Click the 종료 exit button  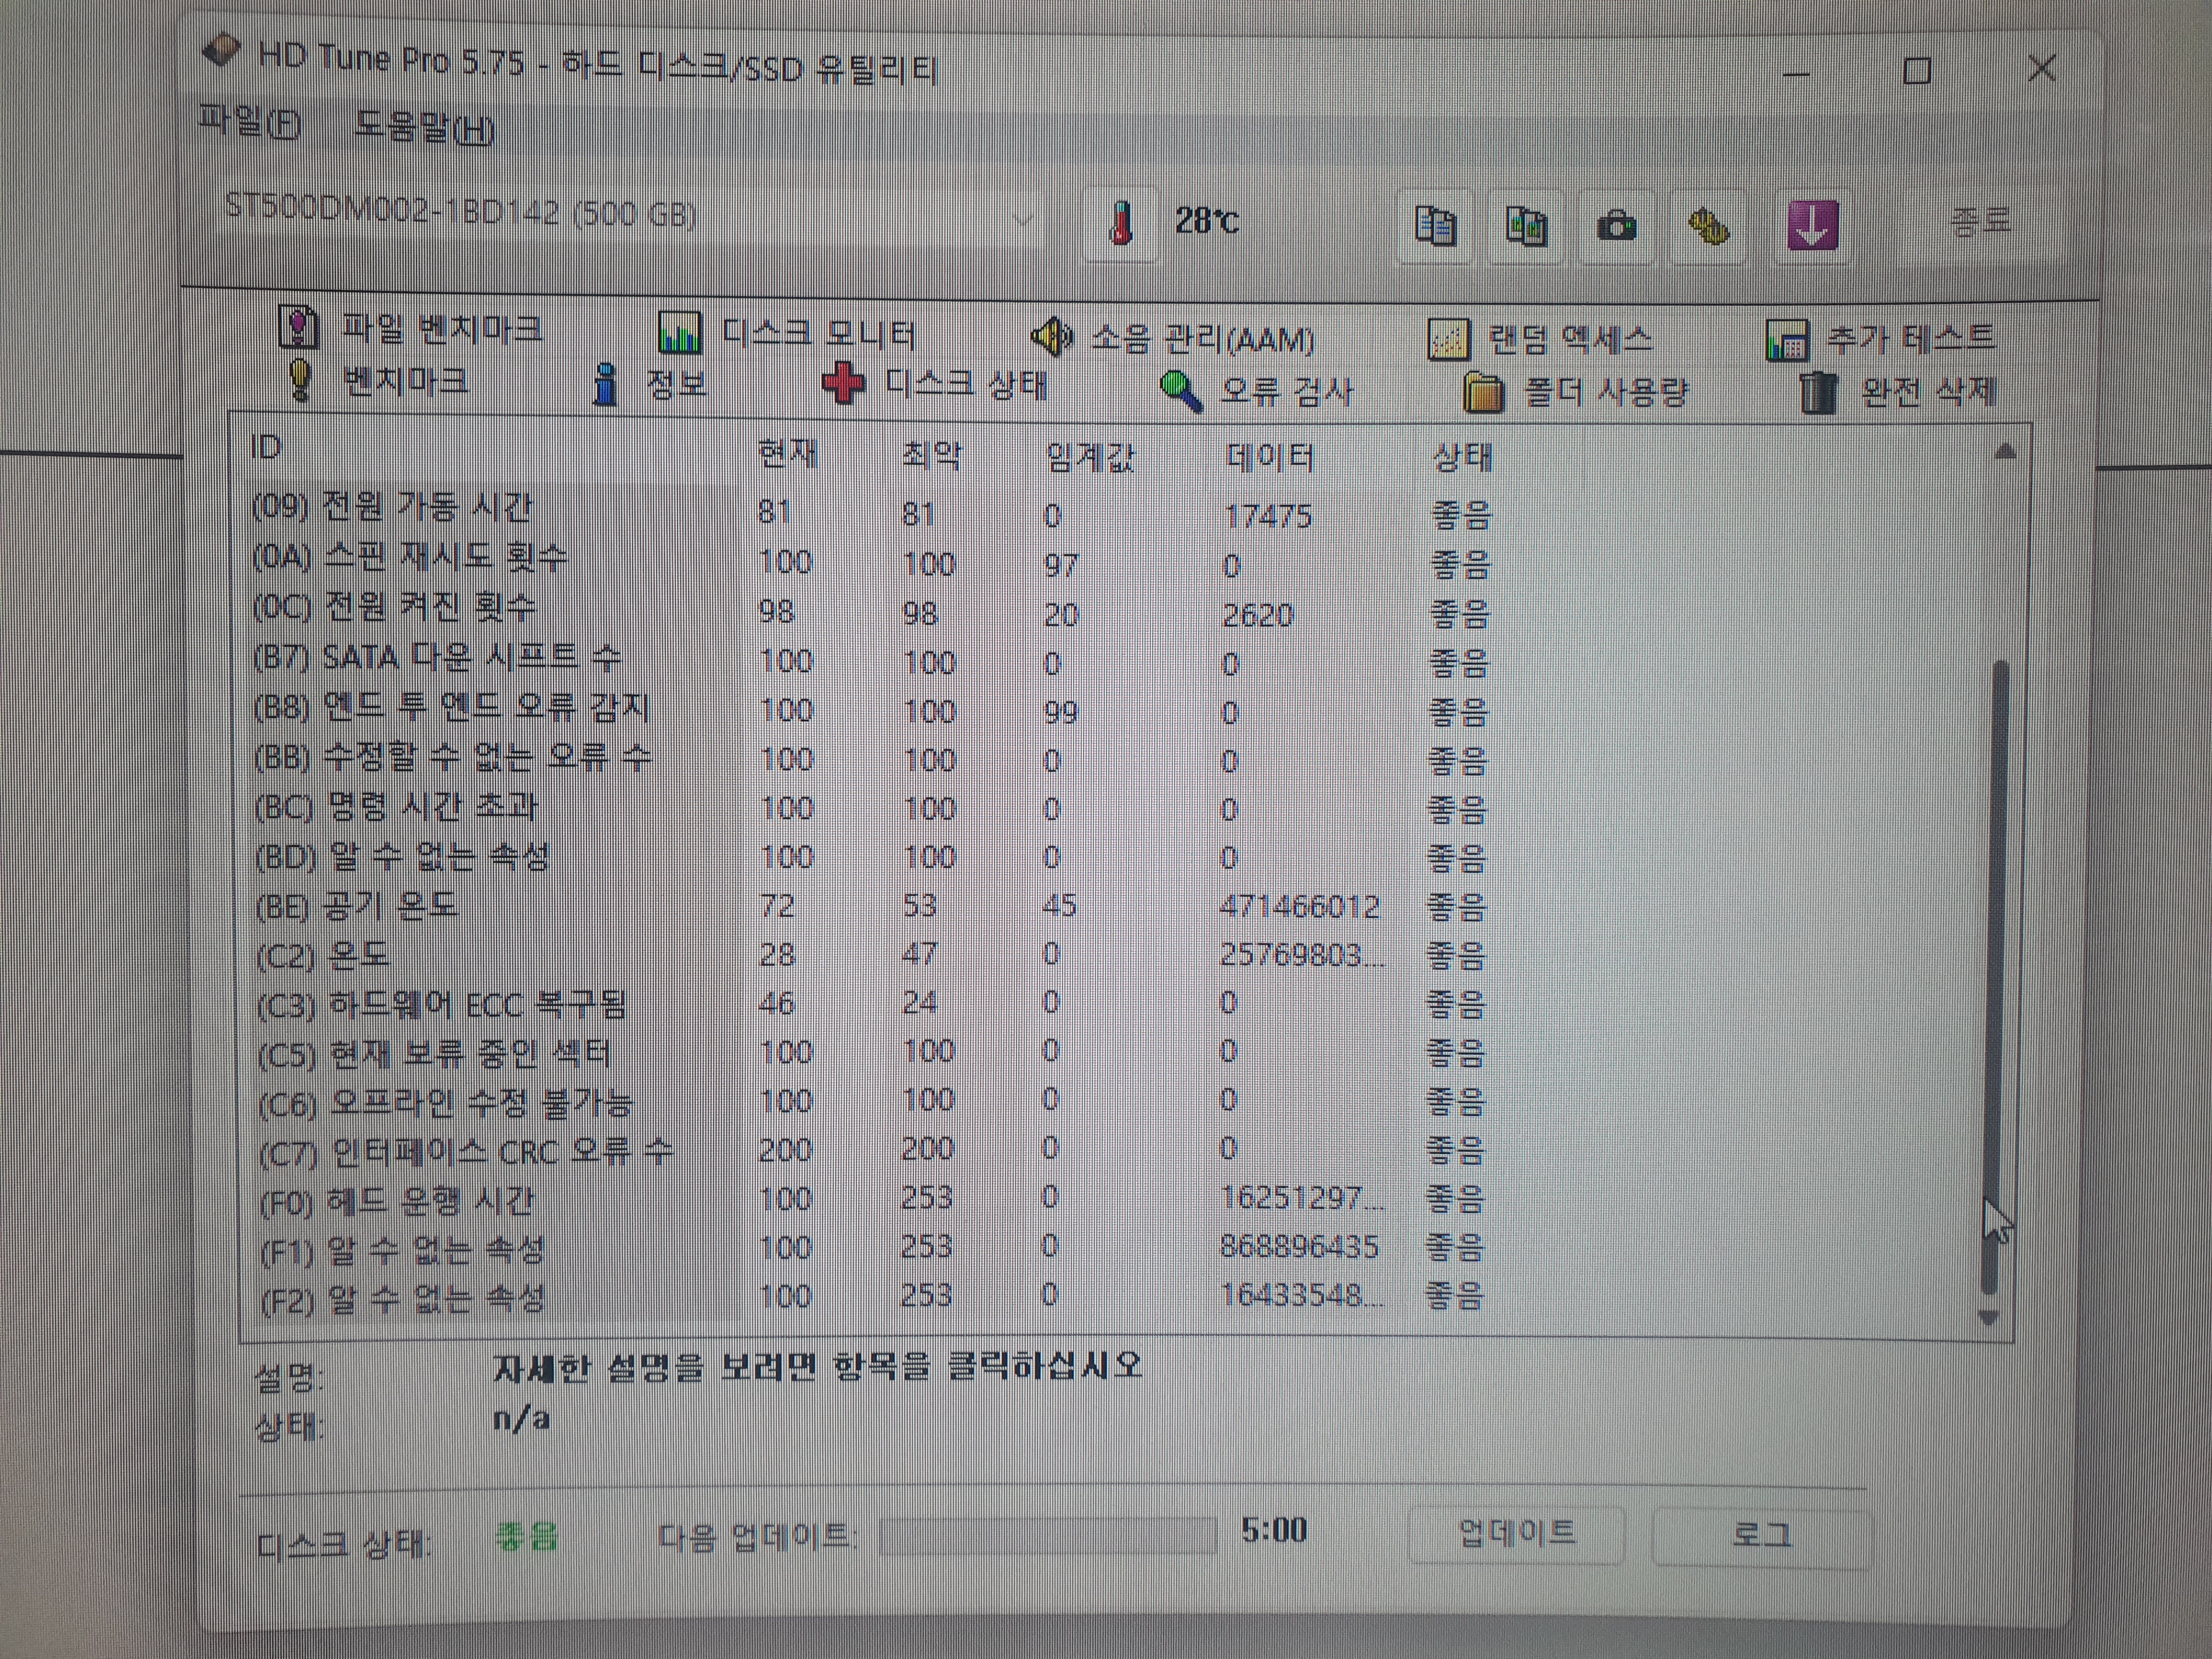click(1980, 222)
